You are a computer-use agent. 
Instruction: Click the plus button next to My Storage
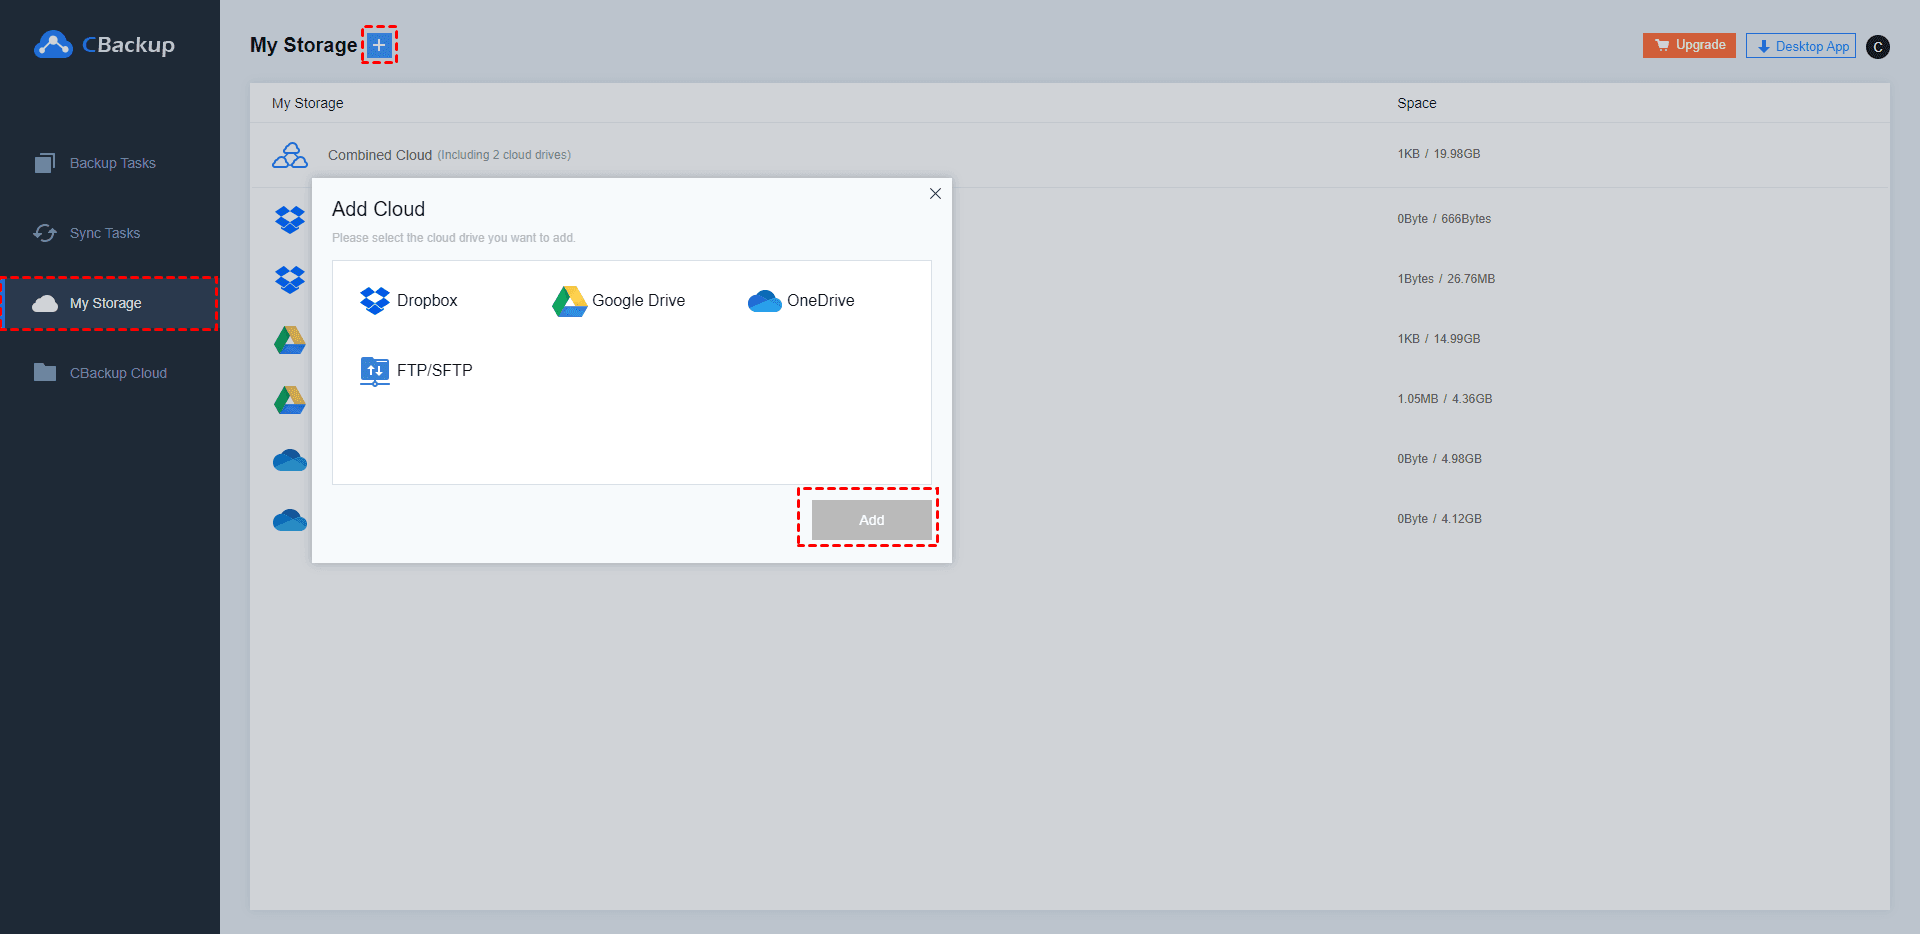(x=379, y=45)
